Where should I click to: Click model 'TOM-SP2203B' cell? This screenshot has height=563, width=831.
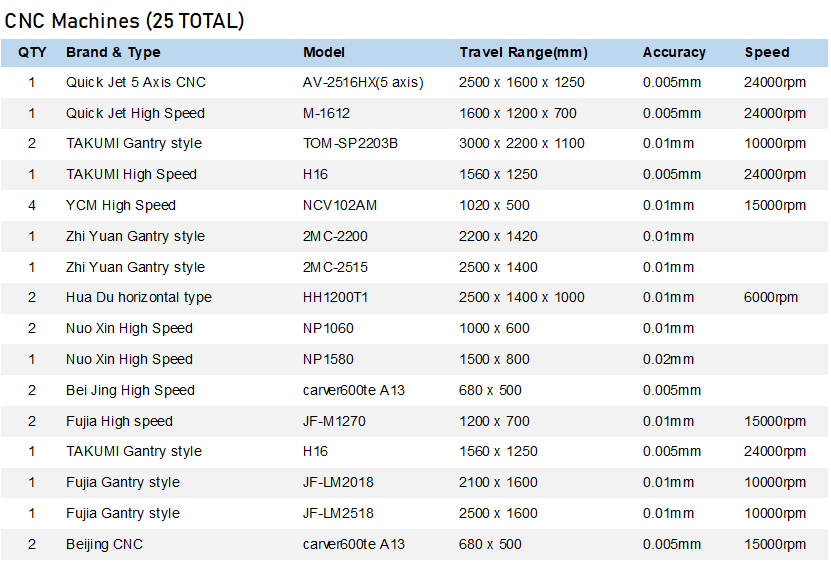pos(350,143)
